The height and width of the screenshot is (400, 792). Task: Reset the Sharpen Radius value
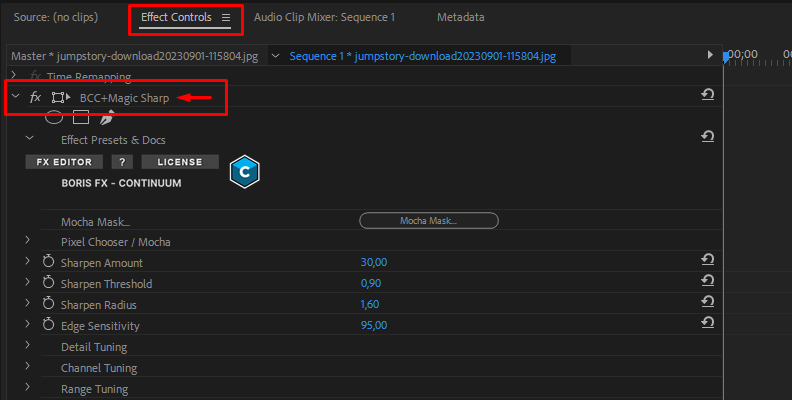pos(708,302)
